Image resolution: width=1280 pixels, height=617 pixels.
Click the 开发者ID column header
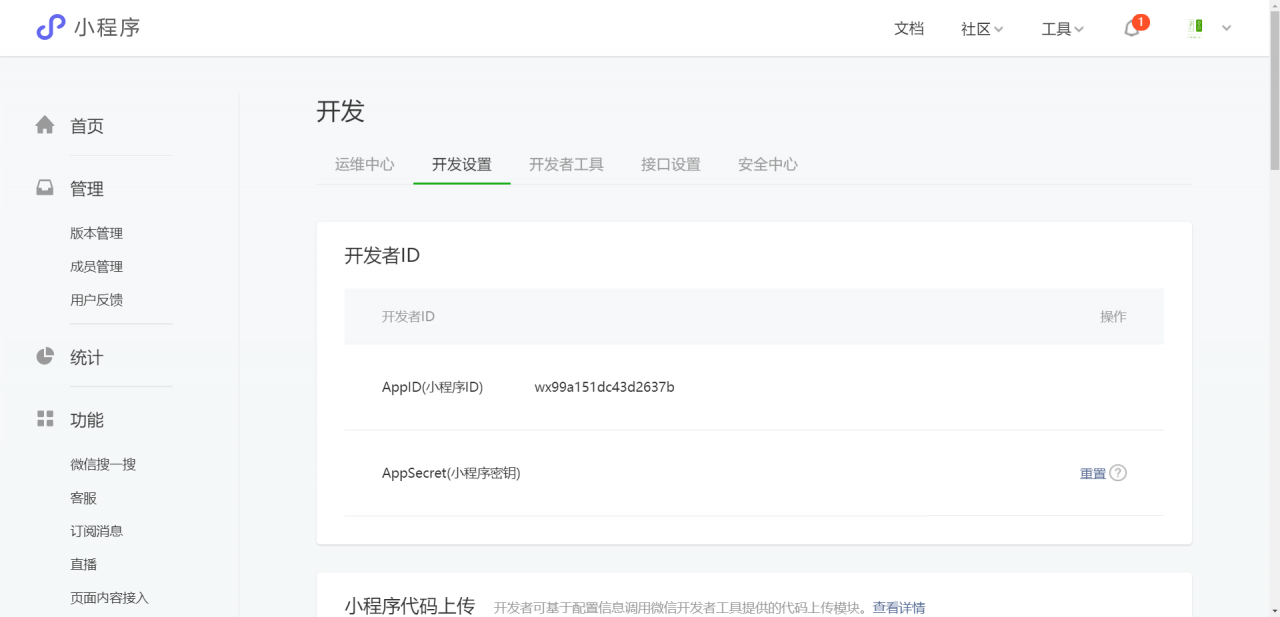click(x=408, y=316)
